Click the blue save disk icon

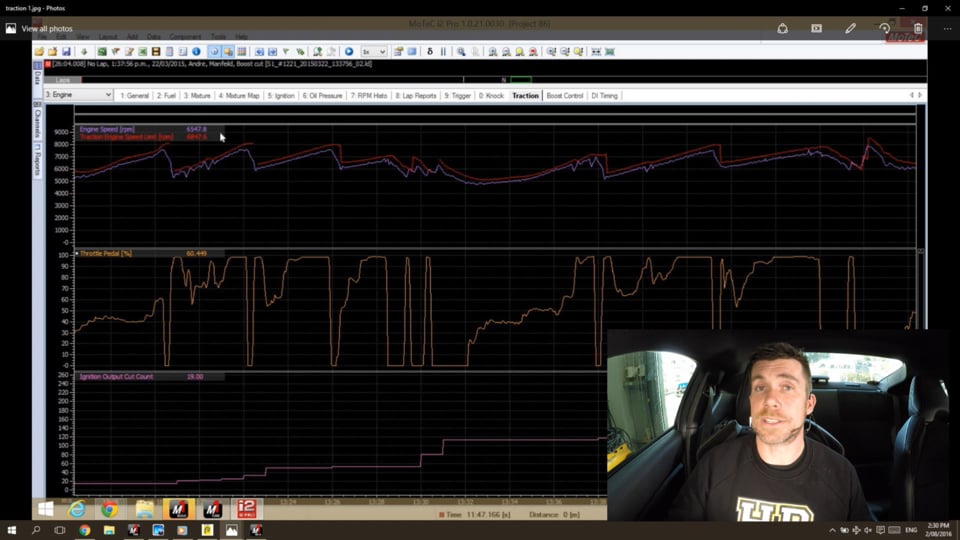coord(66,51)
